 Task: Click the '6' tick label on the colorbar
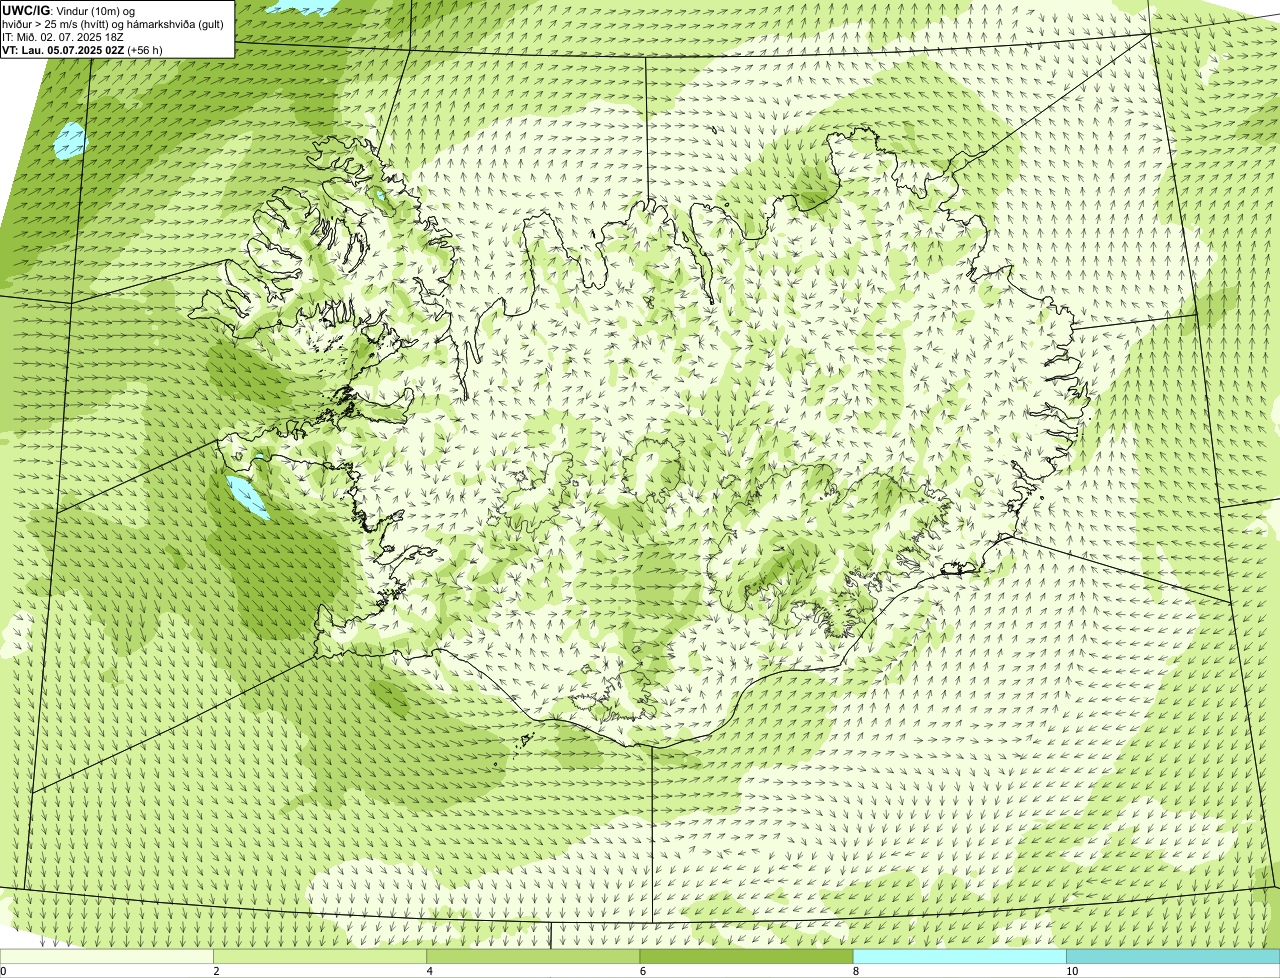click(643, 971)
